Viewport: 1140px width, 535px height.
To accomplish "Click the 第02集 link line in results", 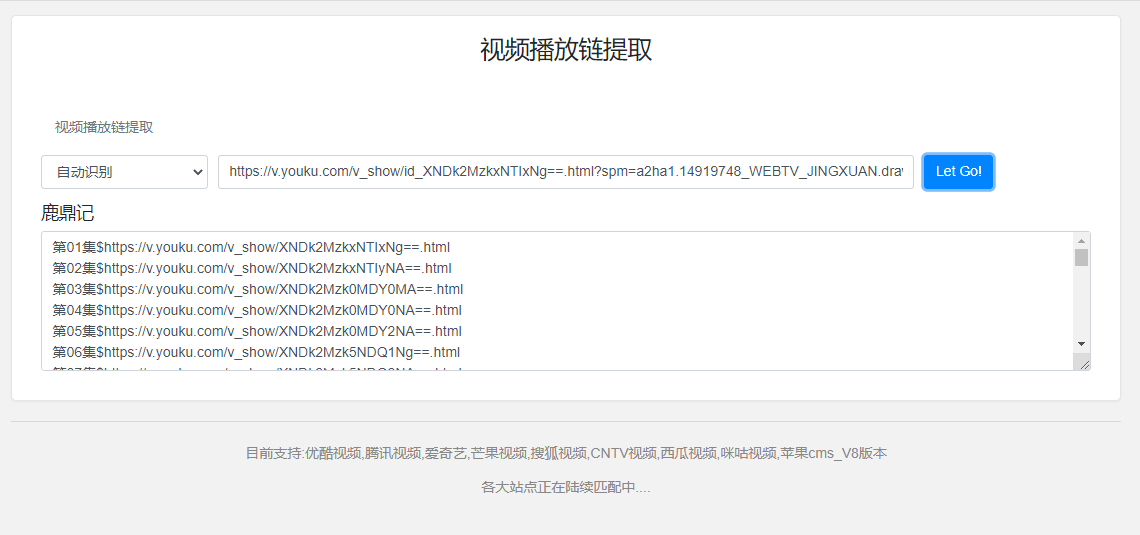I will 251,268.
